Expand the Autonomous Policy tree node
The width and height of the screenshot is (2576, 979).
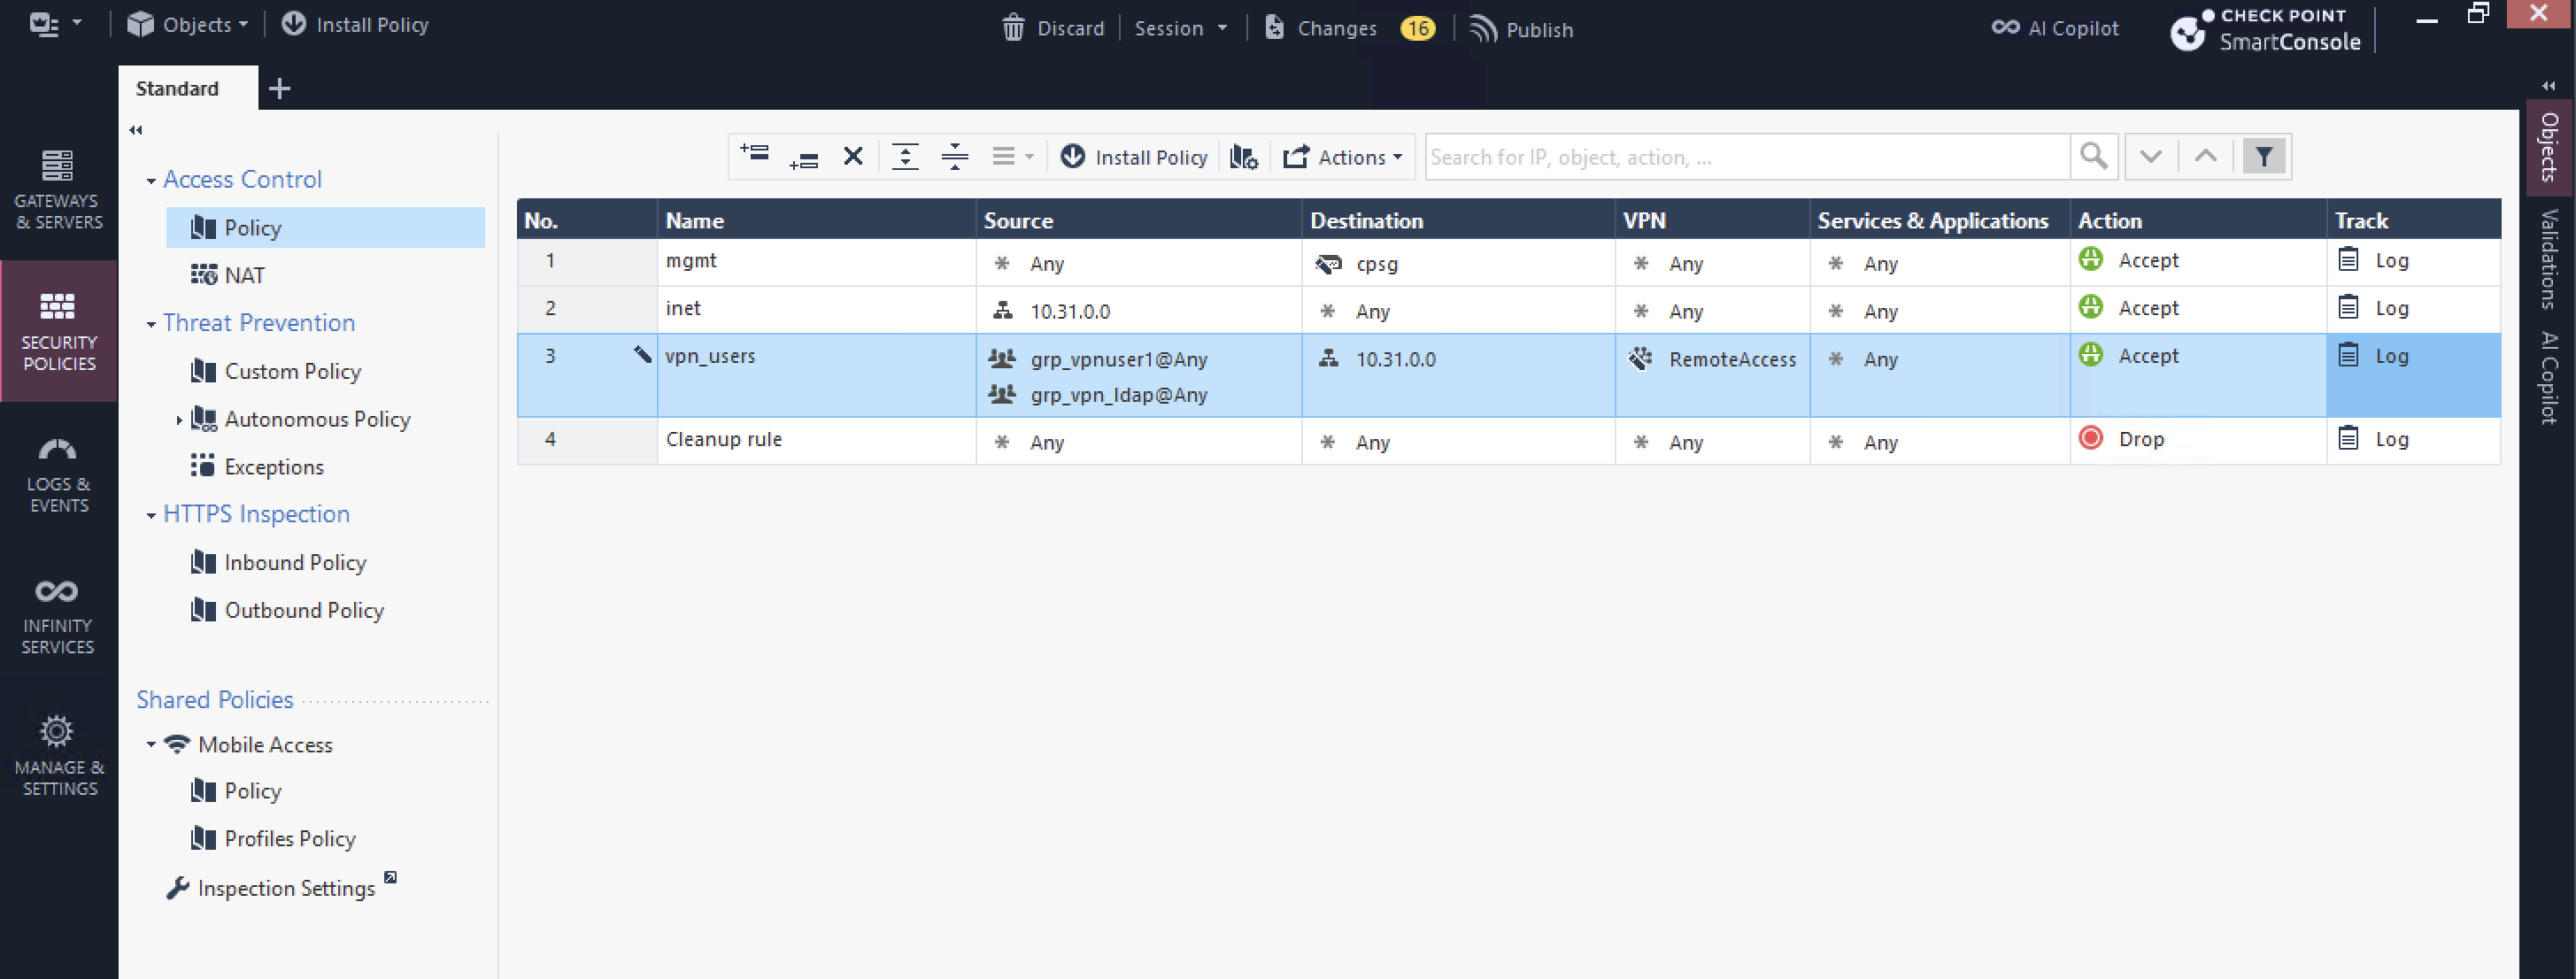click(x=179, y=420)
